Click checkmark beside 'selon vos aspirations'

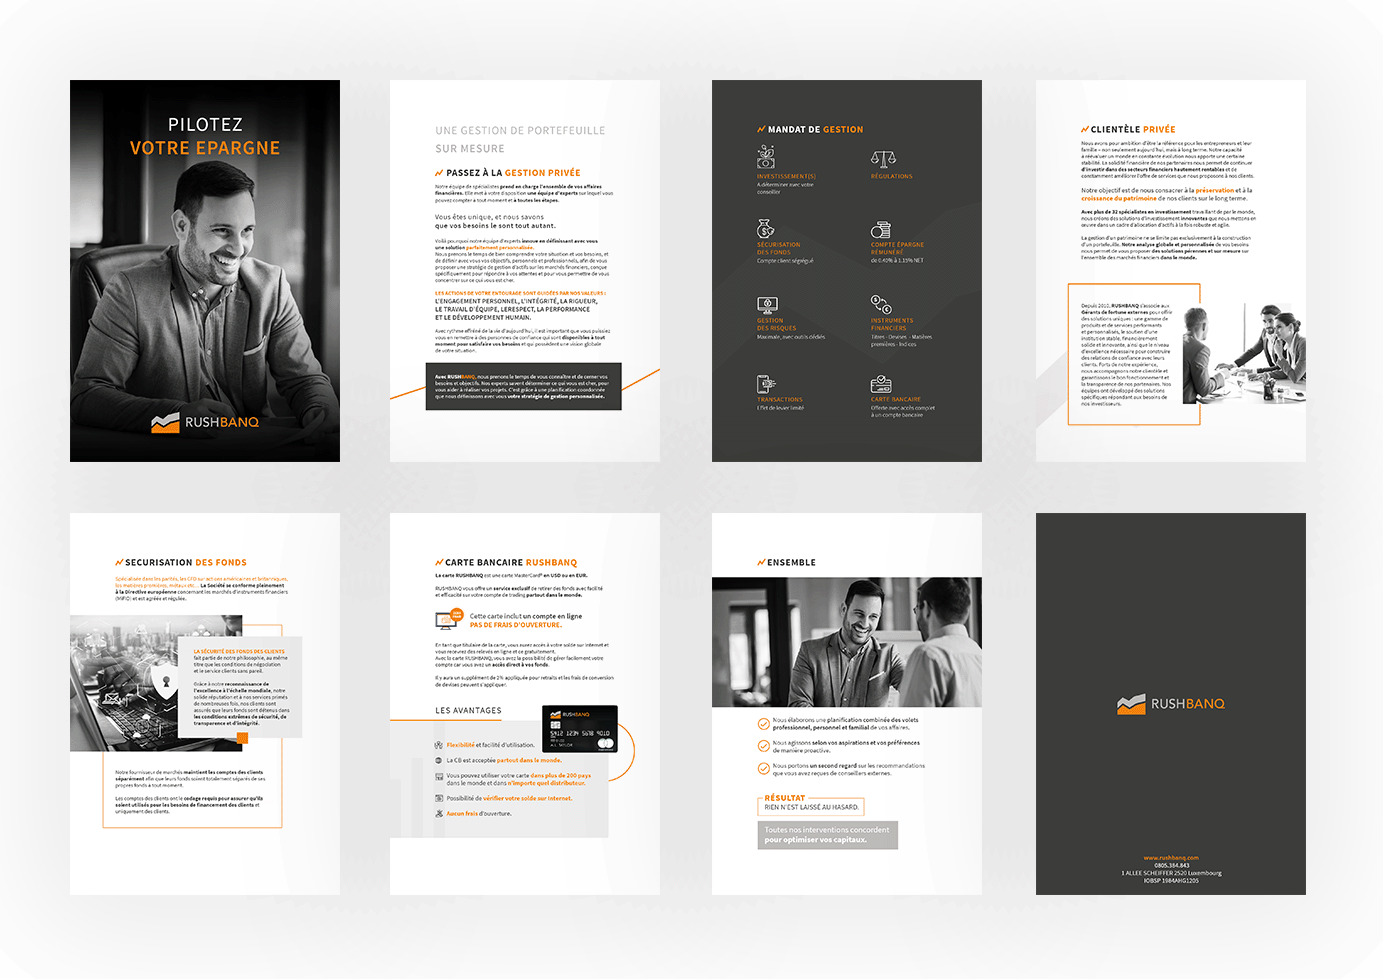764,746
